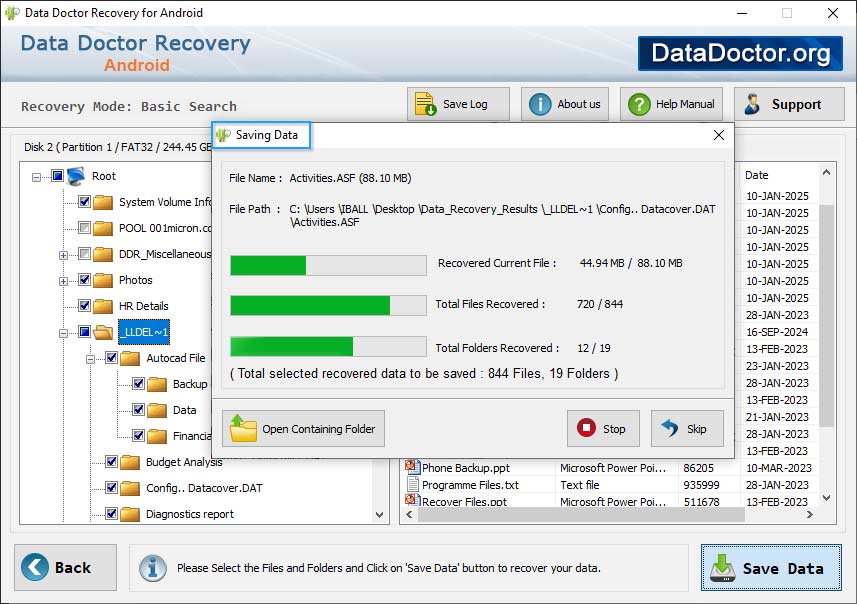Click the Recovered Current File progress bar
The width and height of the screenshot is (857, 604).
(328, 266)
